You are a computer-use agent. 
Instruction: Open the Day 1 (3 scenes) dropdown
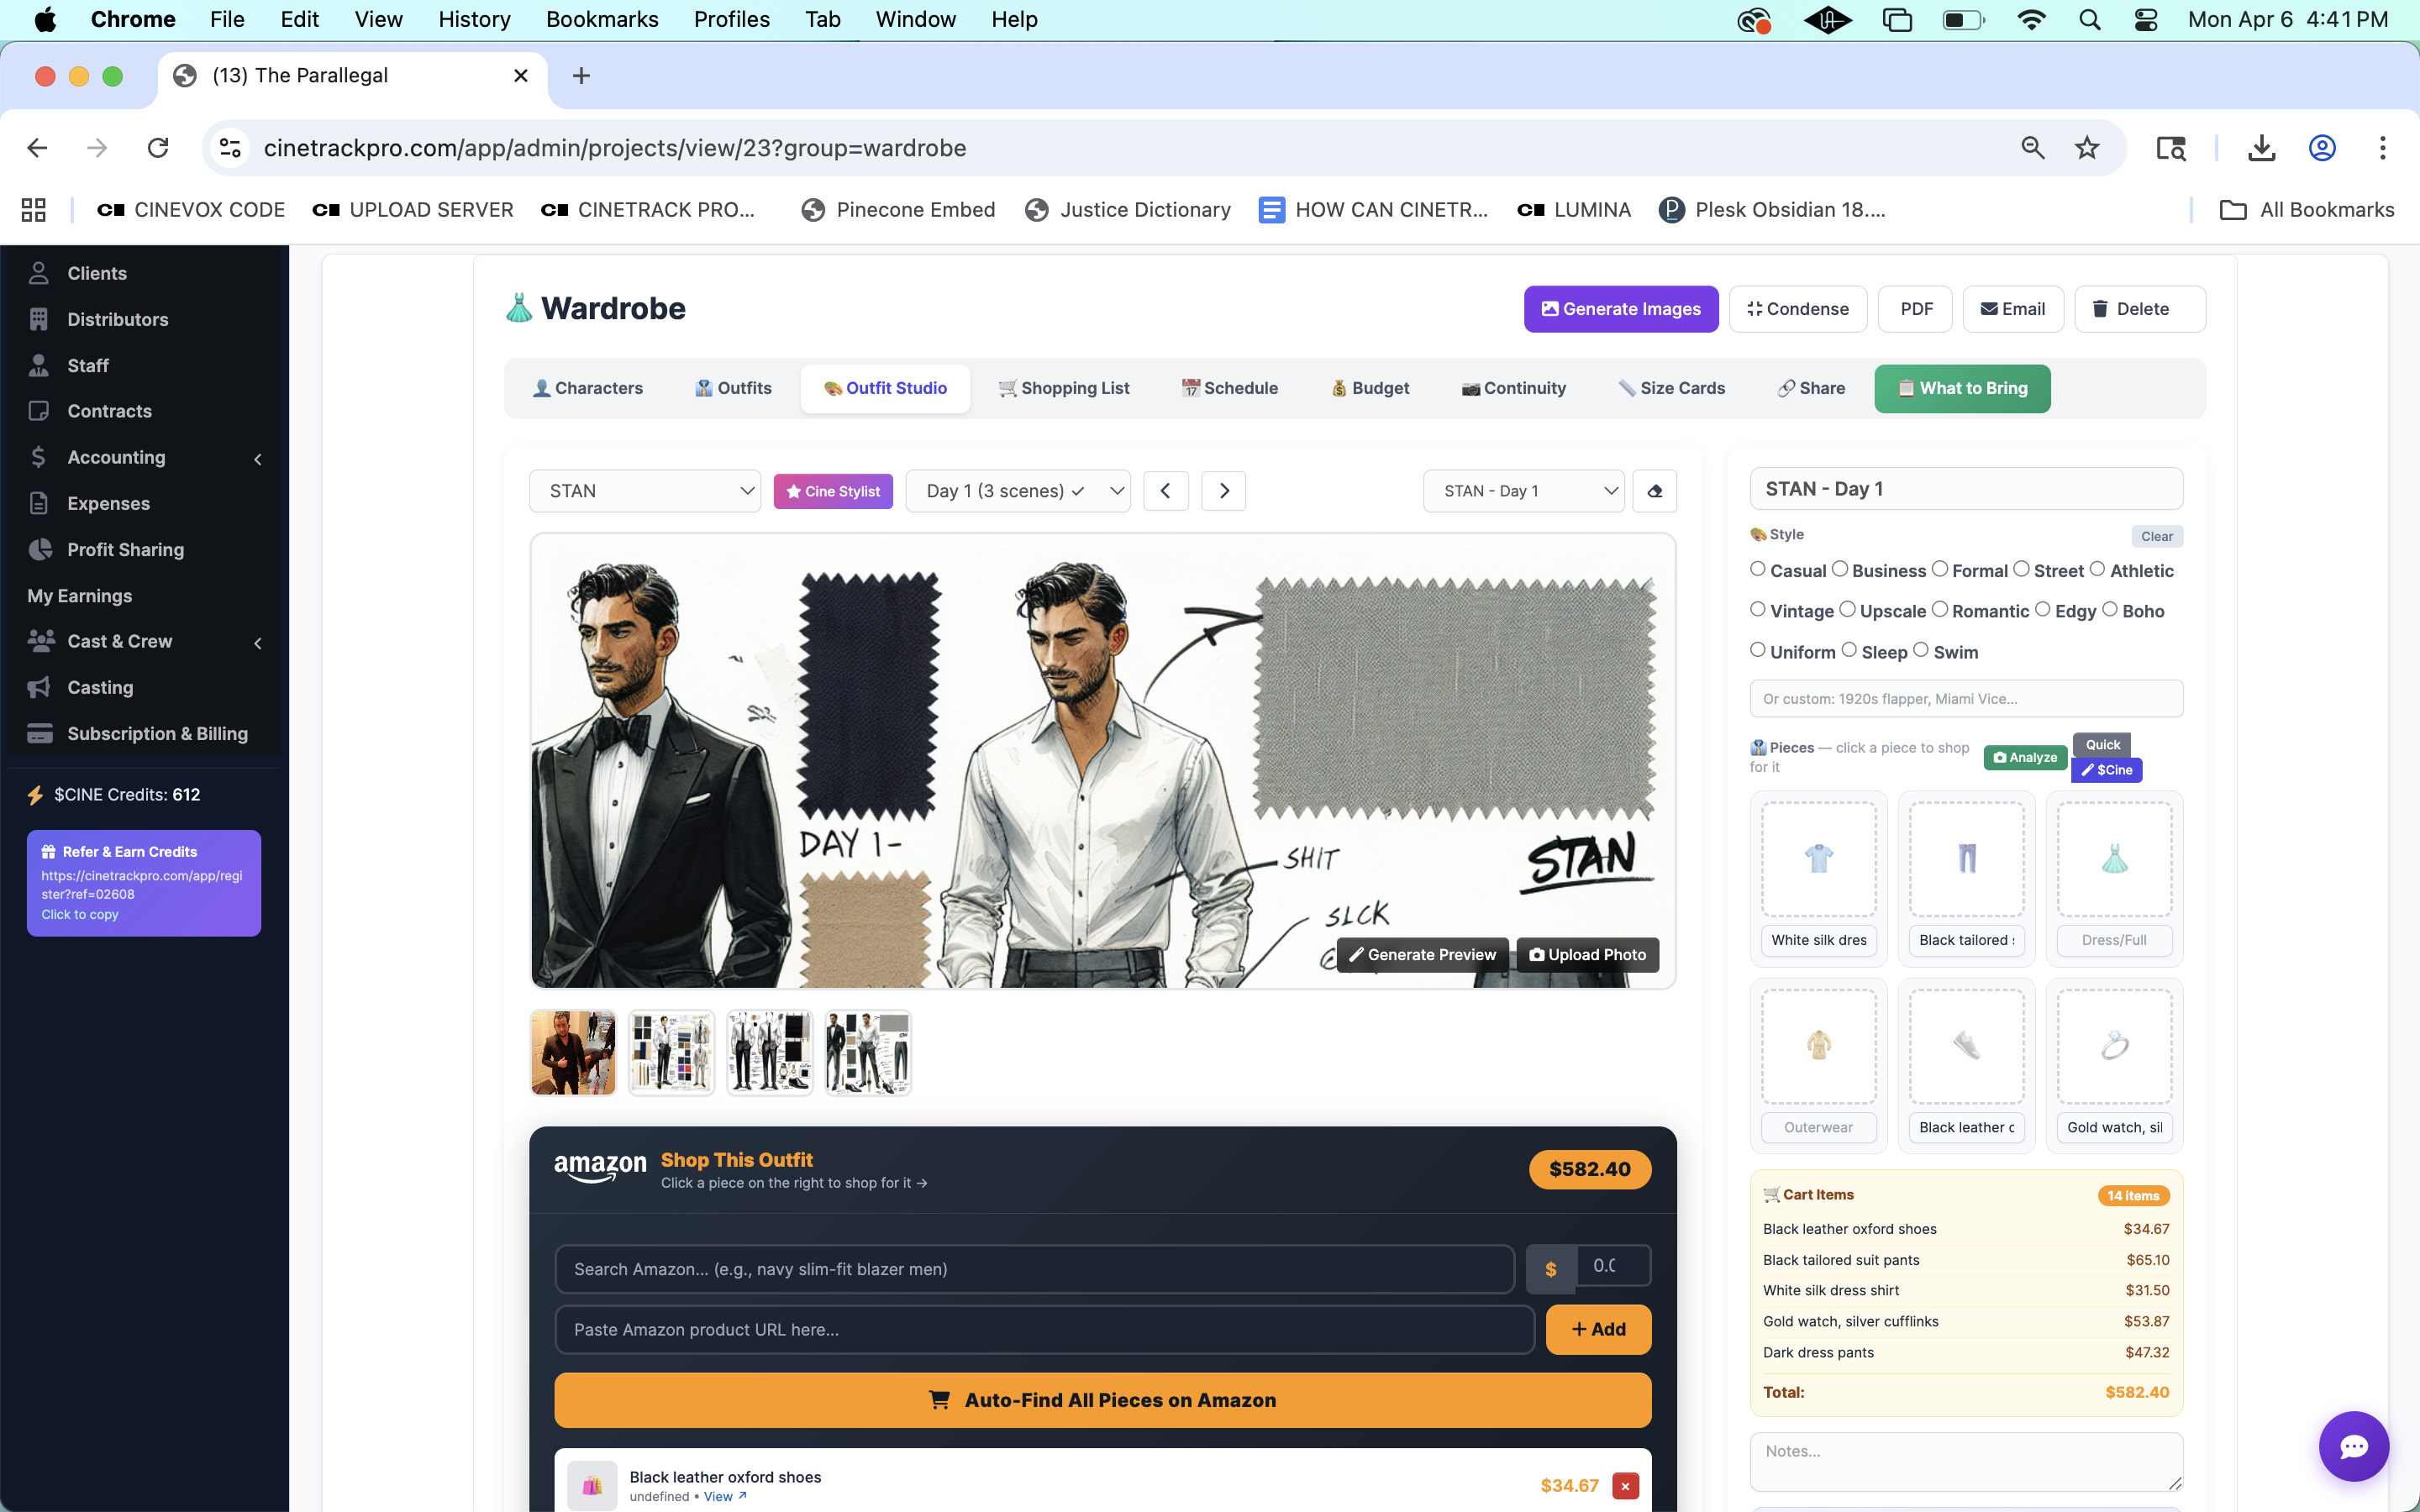pyautogui.click(x=1017, y=491)
